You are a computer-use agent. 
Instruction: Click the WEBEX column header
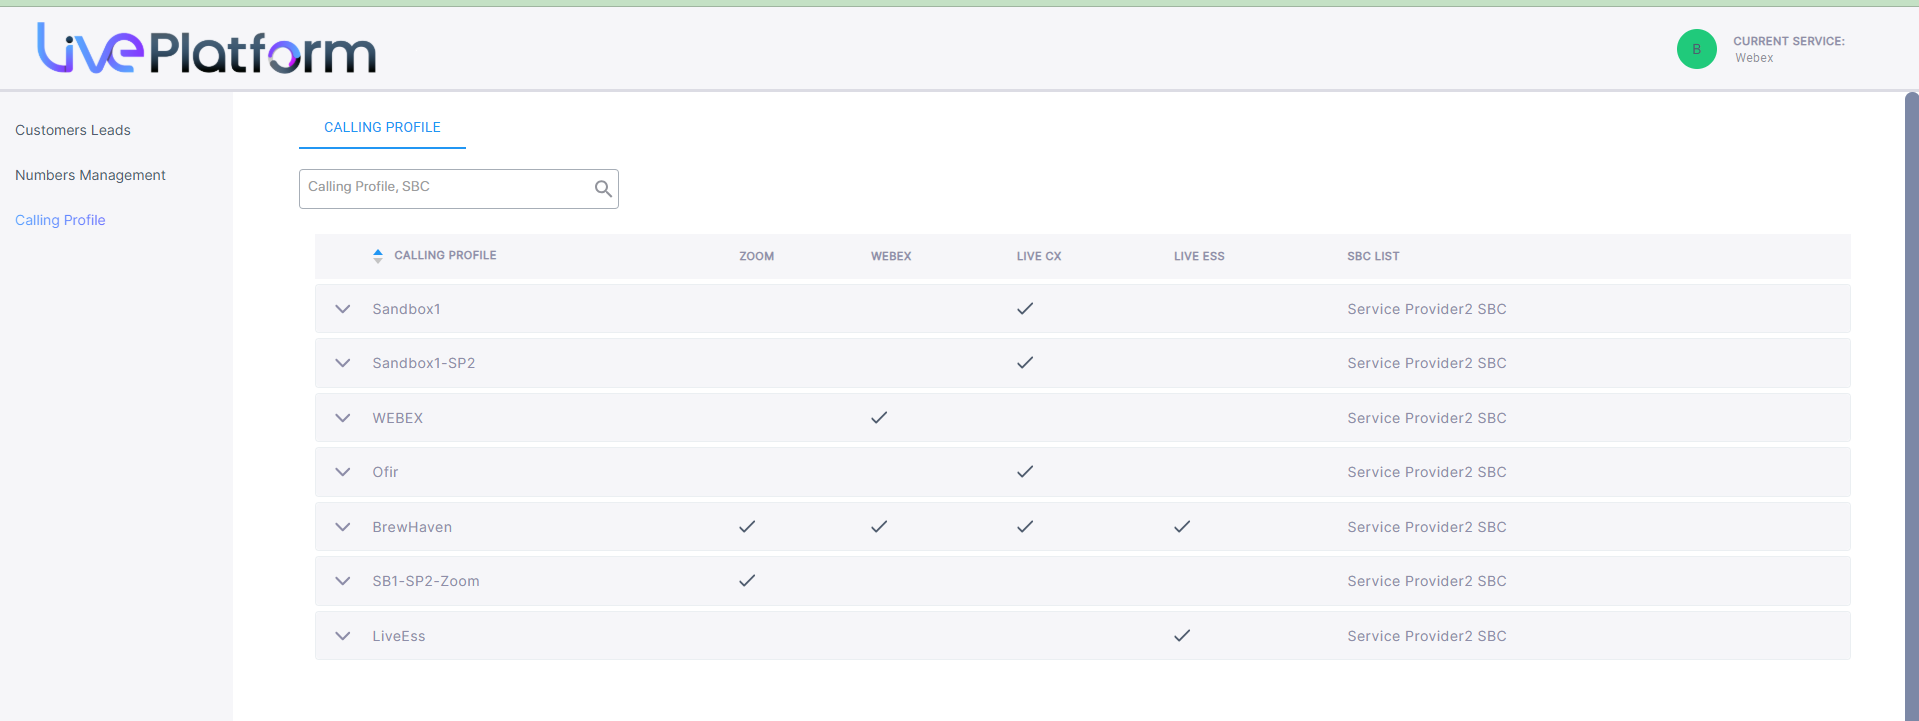891,256
